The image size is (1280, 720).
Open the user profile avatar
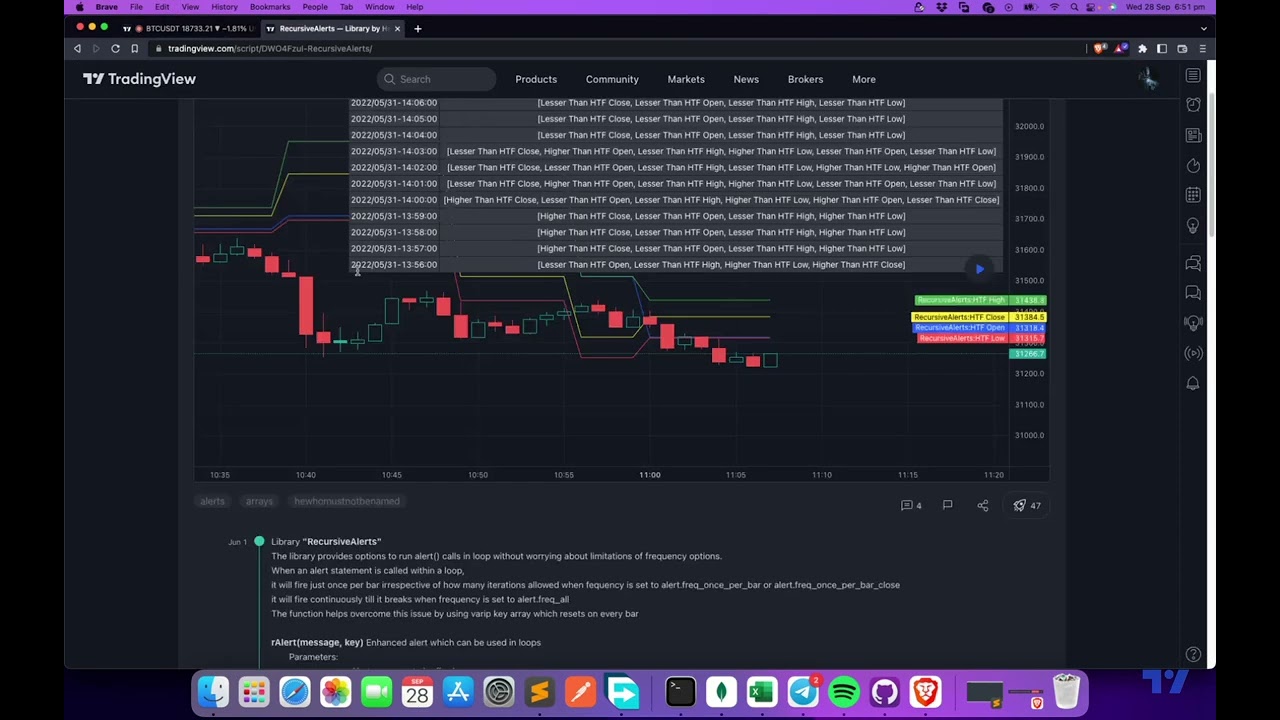coord(1147,79)
